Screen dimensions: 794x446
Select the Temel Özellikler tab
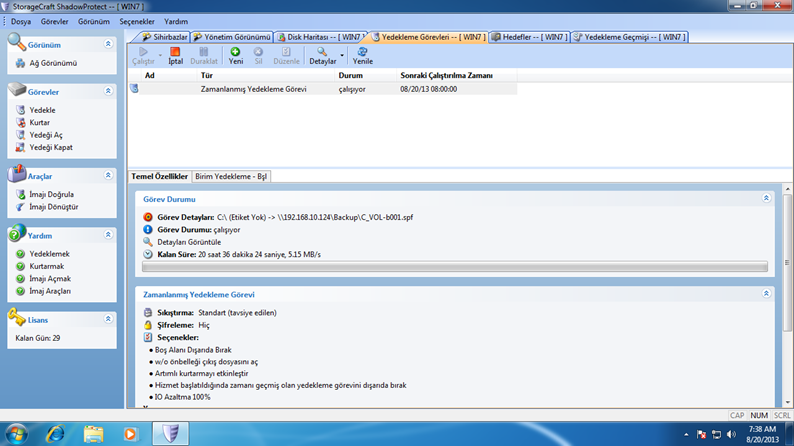(x=160, y=176)
